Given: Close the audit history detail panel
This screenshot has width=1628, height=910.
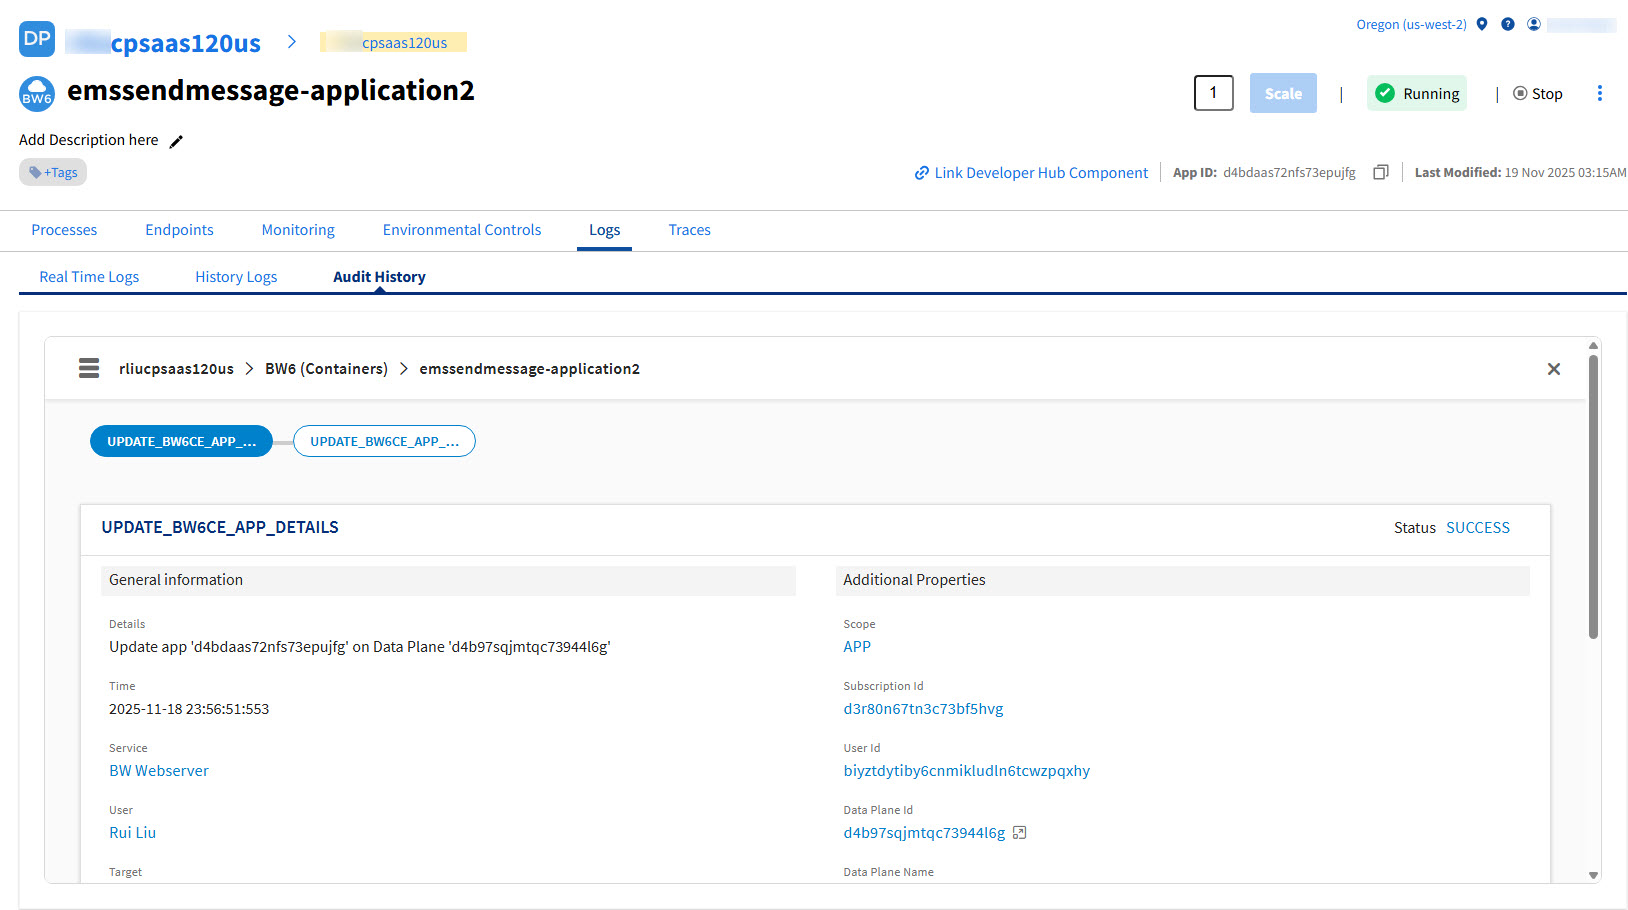Looking at the screenshot, I should click(1553, 369).
